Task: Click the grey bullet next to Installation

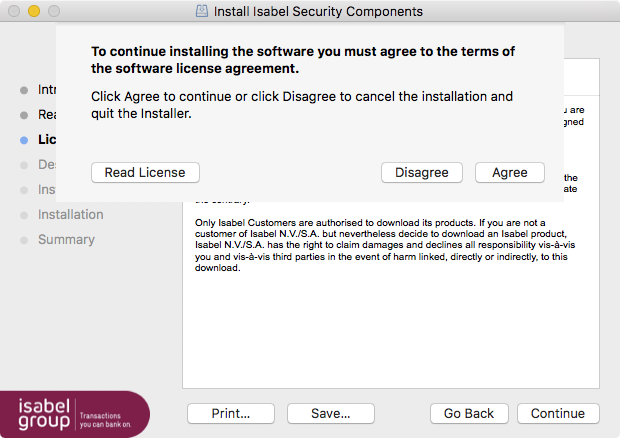Action: (24, 215)
